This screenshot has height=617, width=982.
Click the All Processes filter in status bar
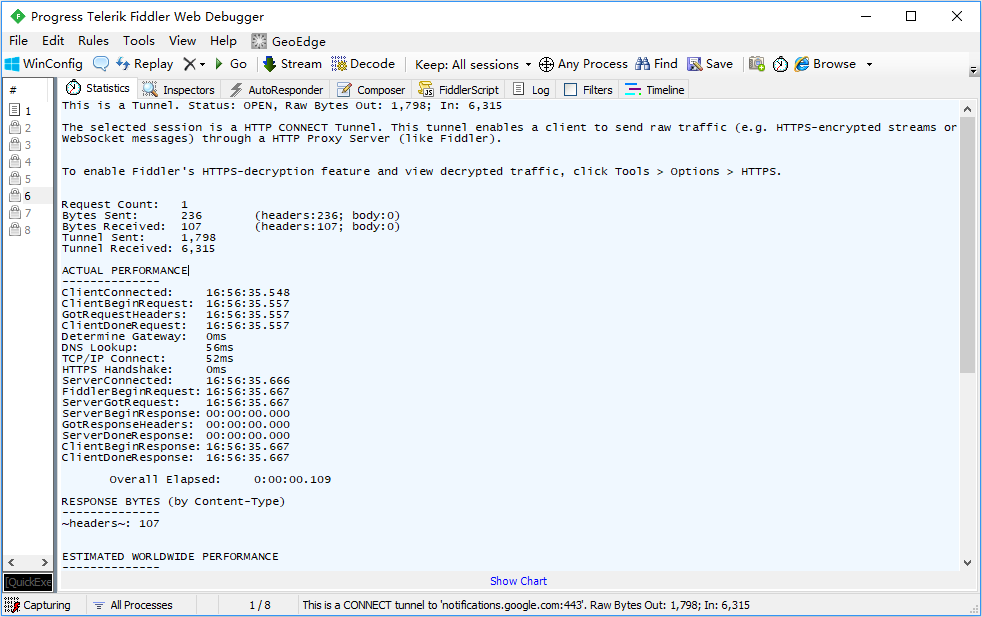(x=133, y=605)
